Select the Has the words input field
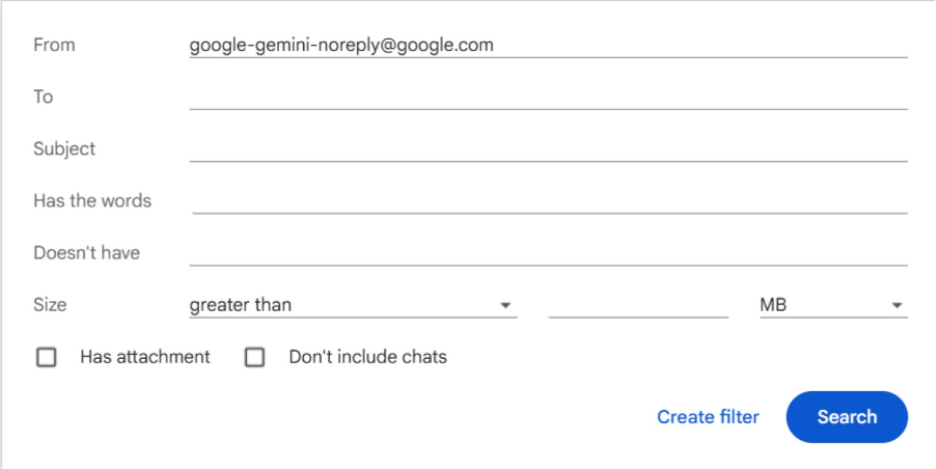The image size is (936, 469). [549, 201]
